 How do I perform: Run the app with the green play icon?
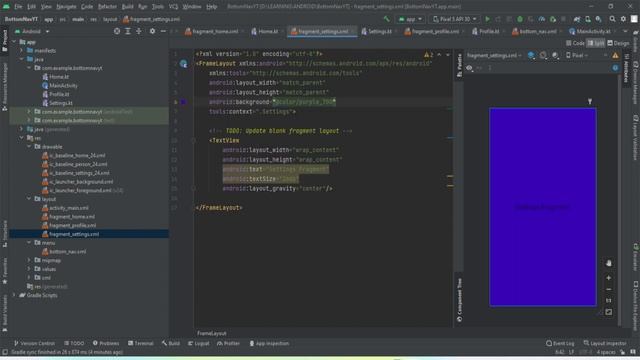(487, 19)
